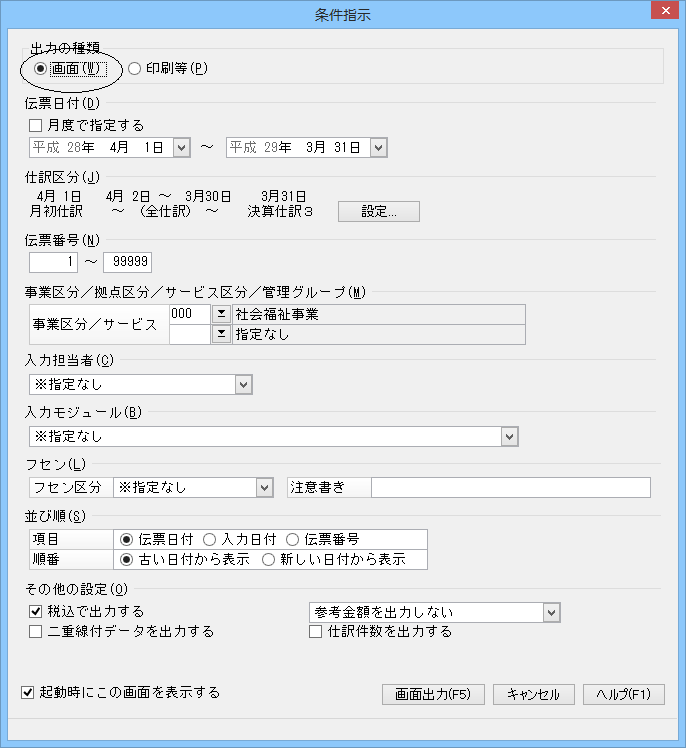Uncheck 税込で出力する checkbox
This screenshot has height=748, width=686.
pyautogui.click(x=36, y=611)
